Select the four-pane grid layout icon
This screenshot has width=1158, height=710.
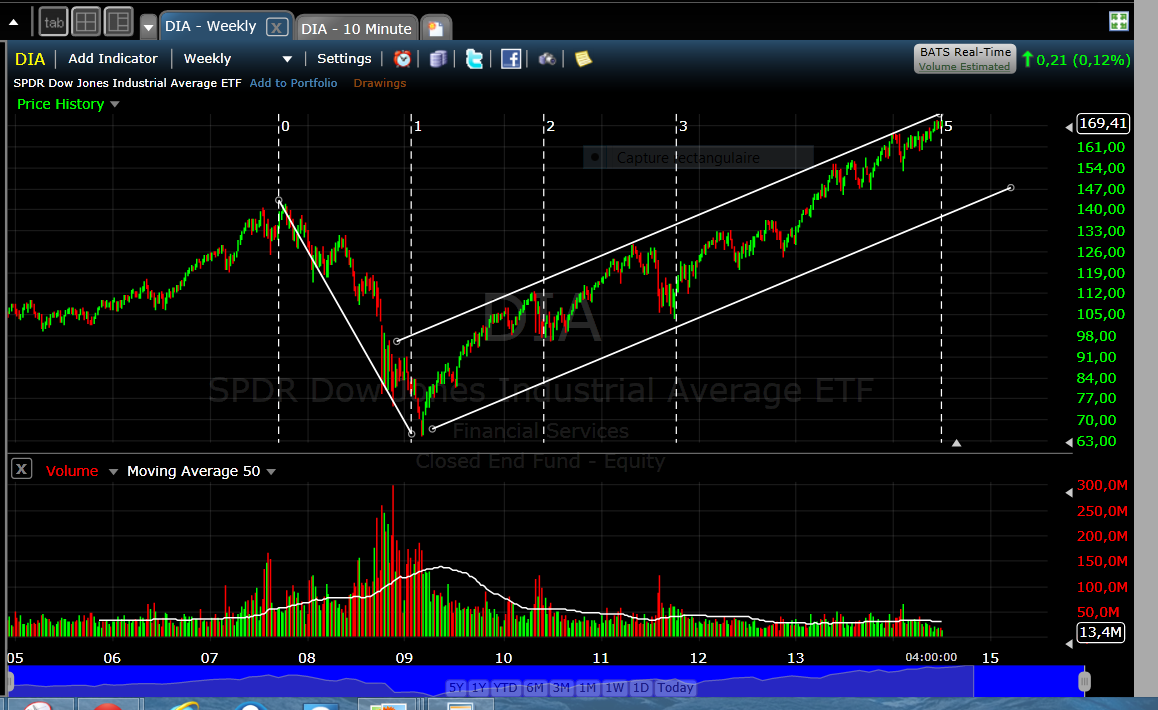click(x=86, y=22)
